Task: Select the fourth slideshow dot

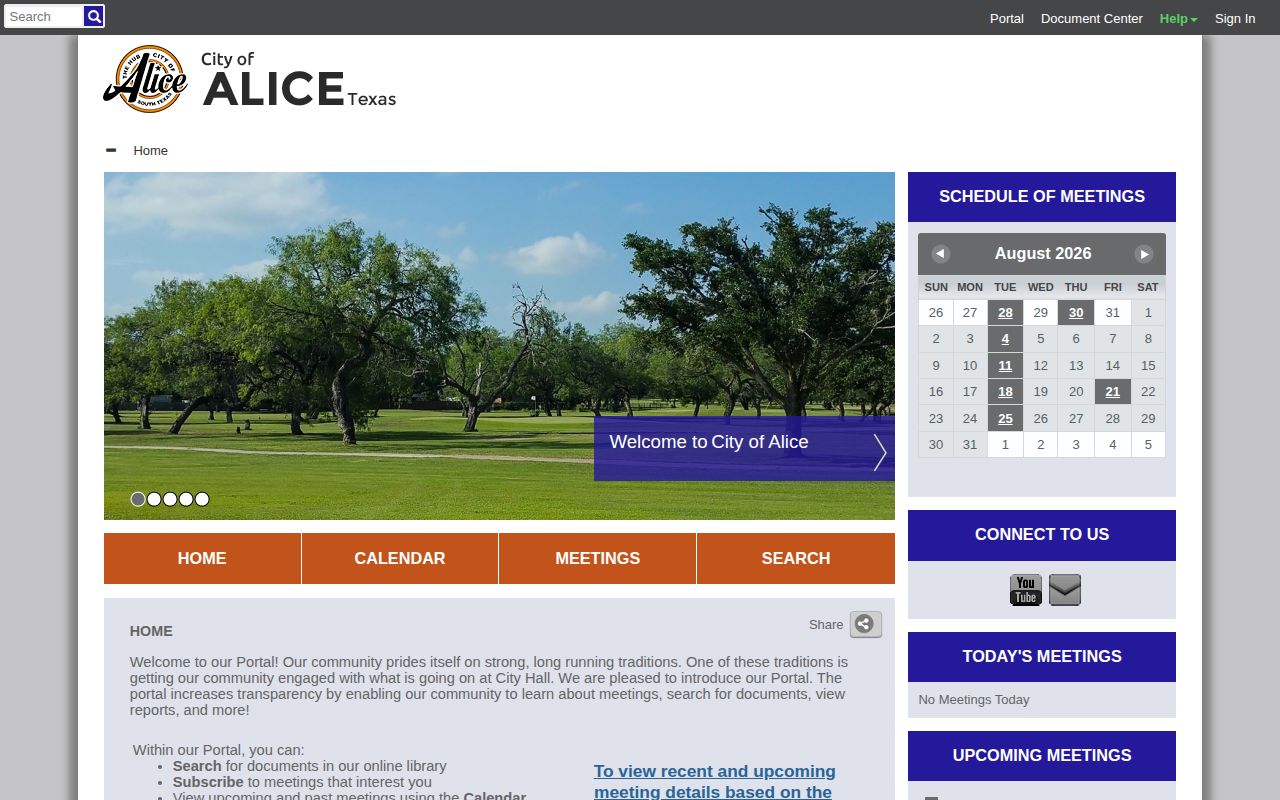Action: coord(186,499)
